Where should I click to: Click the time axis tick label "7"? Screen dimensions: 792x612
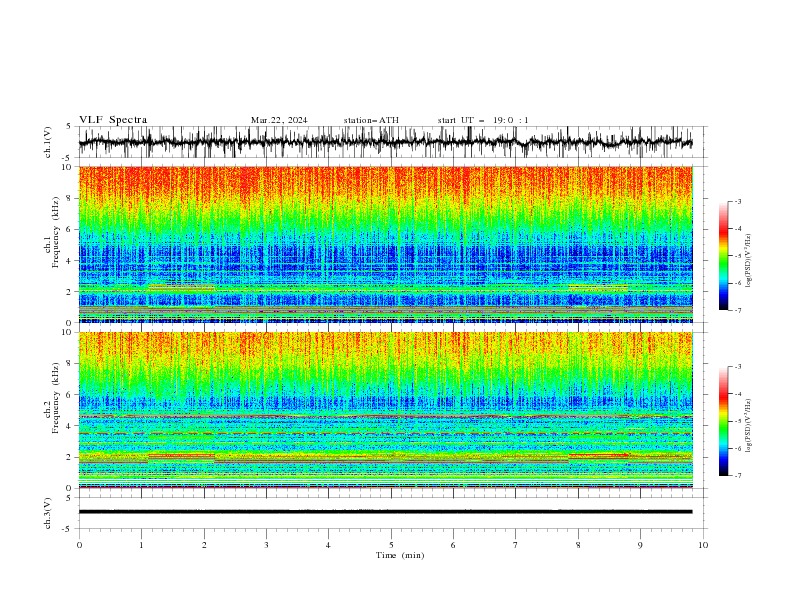(x=516, y=545)
